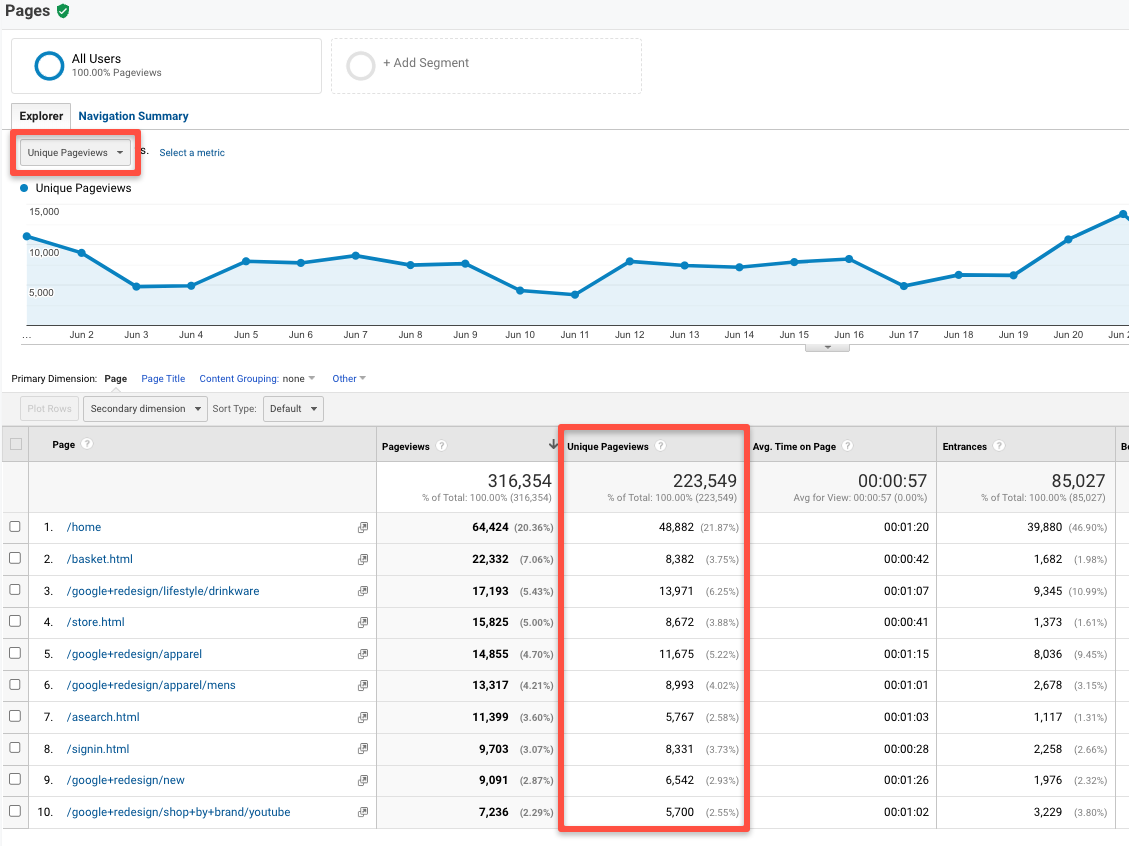This screenshot has height=846, width=1129.
Task: Click the open-page icon next to /basket.html
Action: pyautogui.click(x=363, y=559)
